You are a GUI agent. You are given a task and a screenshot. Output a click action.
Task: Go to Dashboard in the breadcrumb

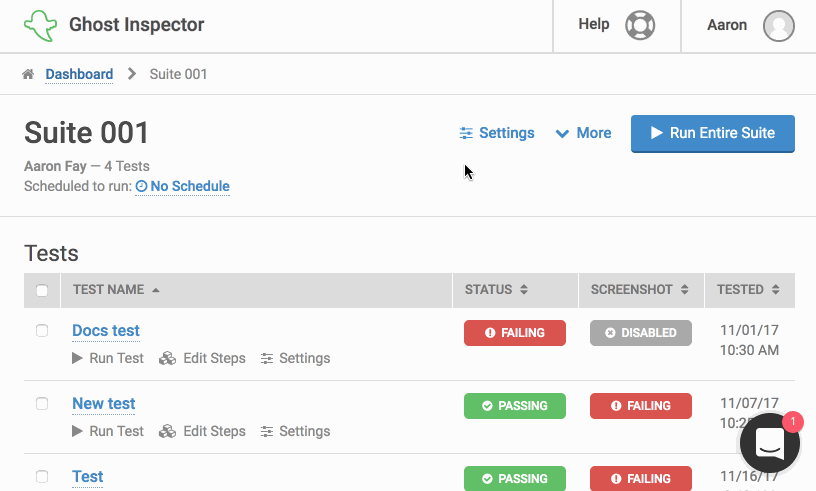(x=79, y=74)
